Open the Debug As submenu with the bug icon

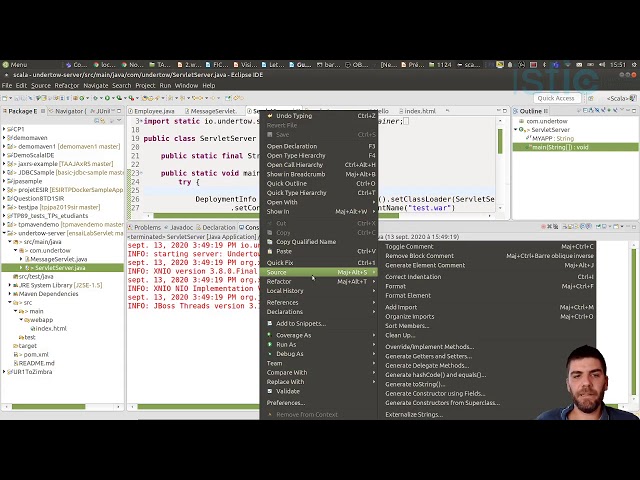coord(289,353)
